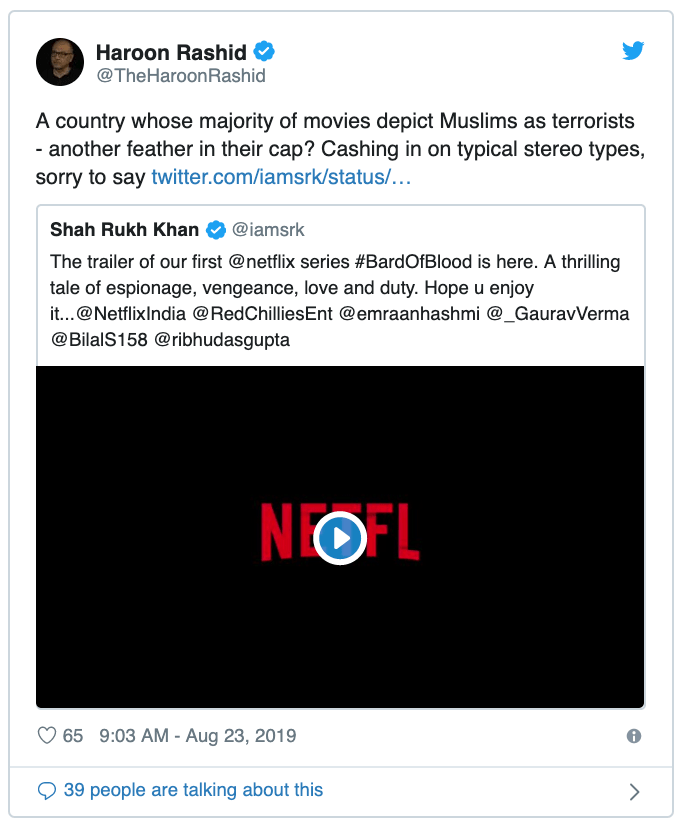The width and height of the screenshot is (682, 826).
Task: Click the speech bubble reply icon
Action: (x=47, y=791)
